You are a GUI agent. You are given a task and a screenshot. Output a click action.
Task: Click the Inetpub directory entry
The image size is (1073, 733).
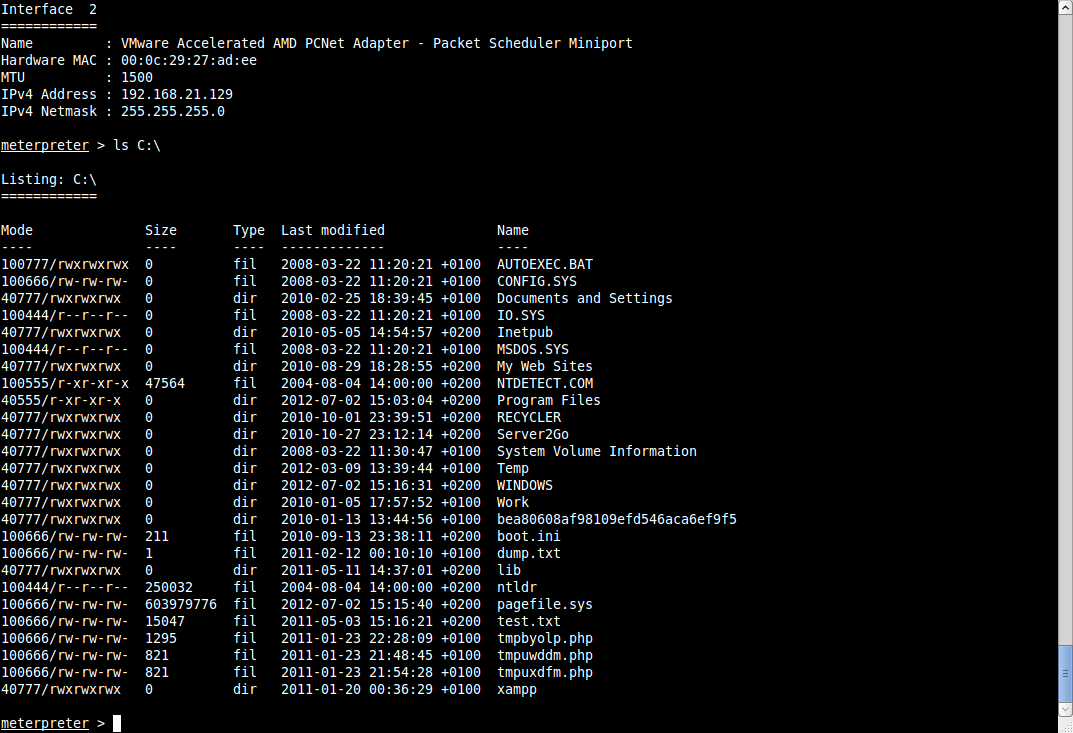[x=524, y=332]
